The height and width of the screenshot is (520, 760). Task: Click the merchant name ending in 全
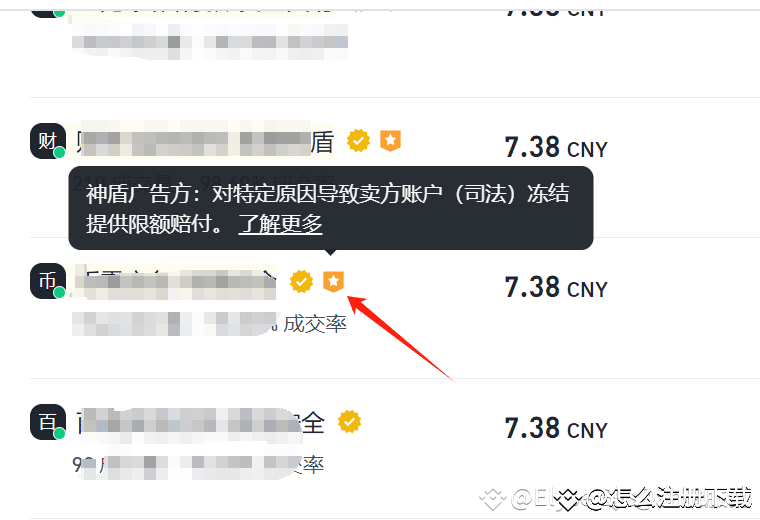click(x=200, y=422)
